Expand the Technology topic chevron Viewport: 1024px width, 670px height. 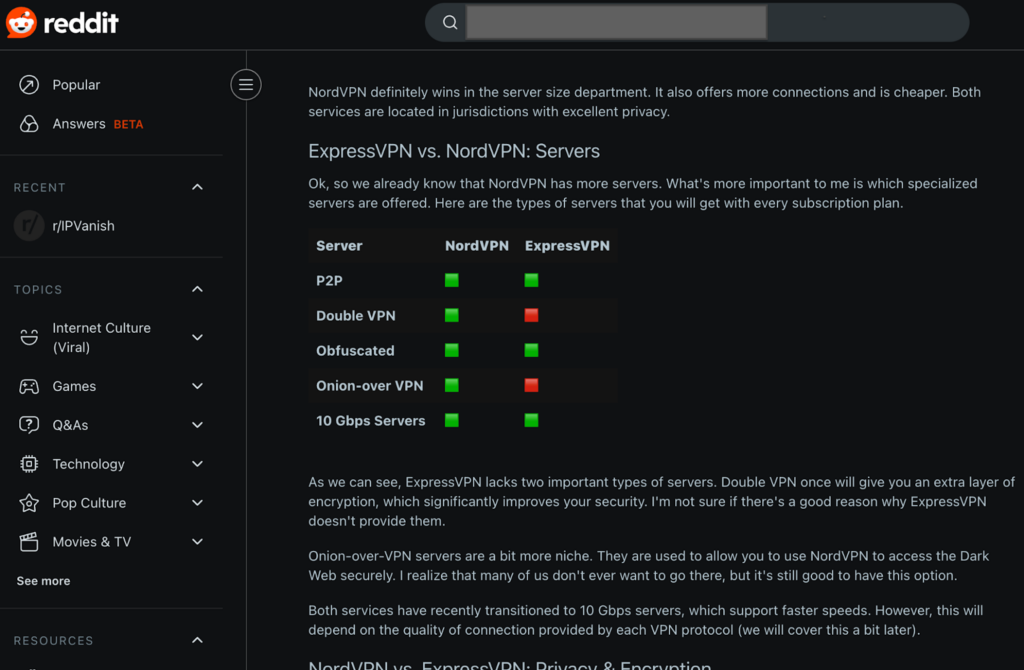coord(197,464)
